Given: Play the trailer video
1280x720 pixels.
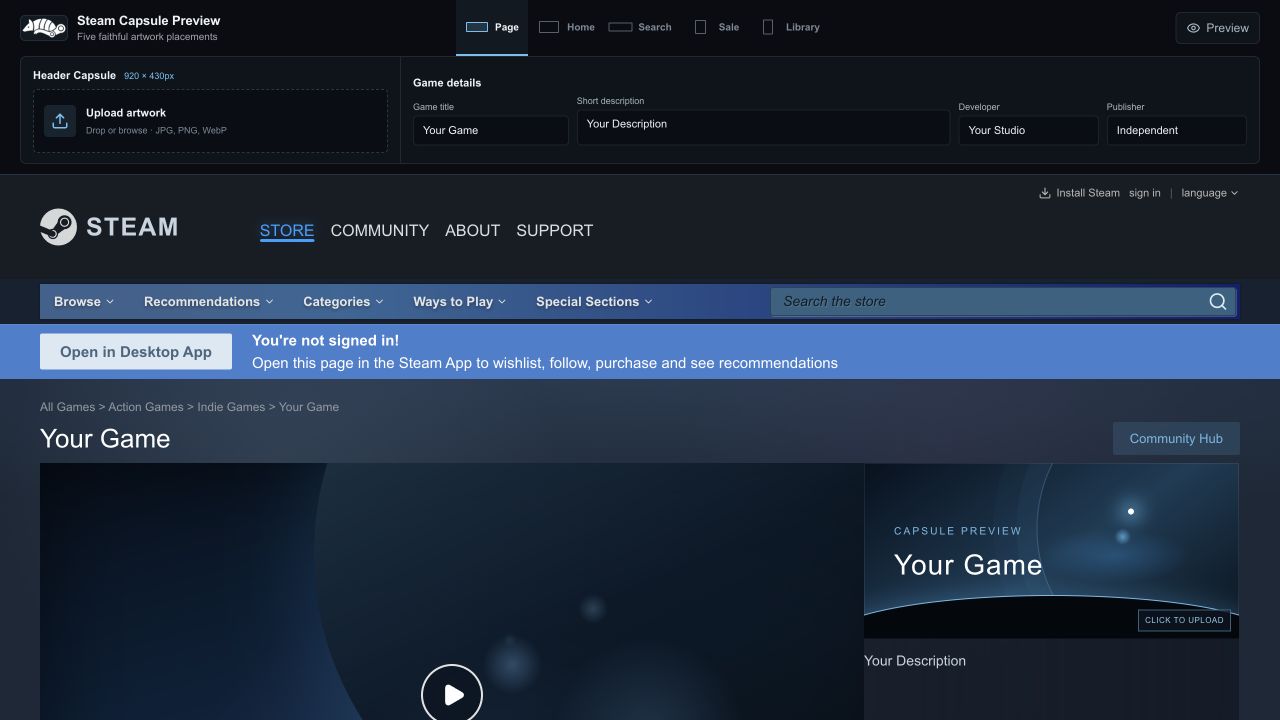Looking at the screenshot, I should pyautogui.click(x=452, y=694).
